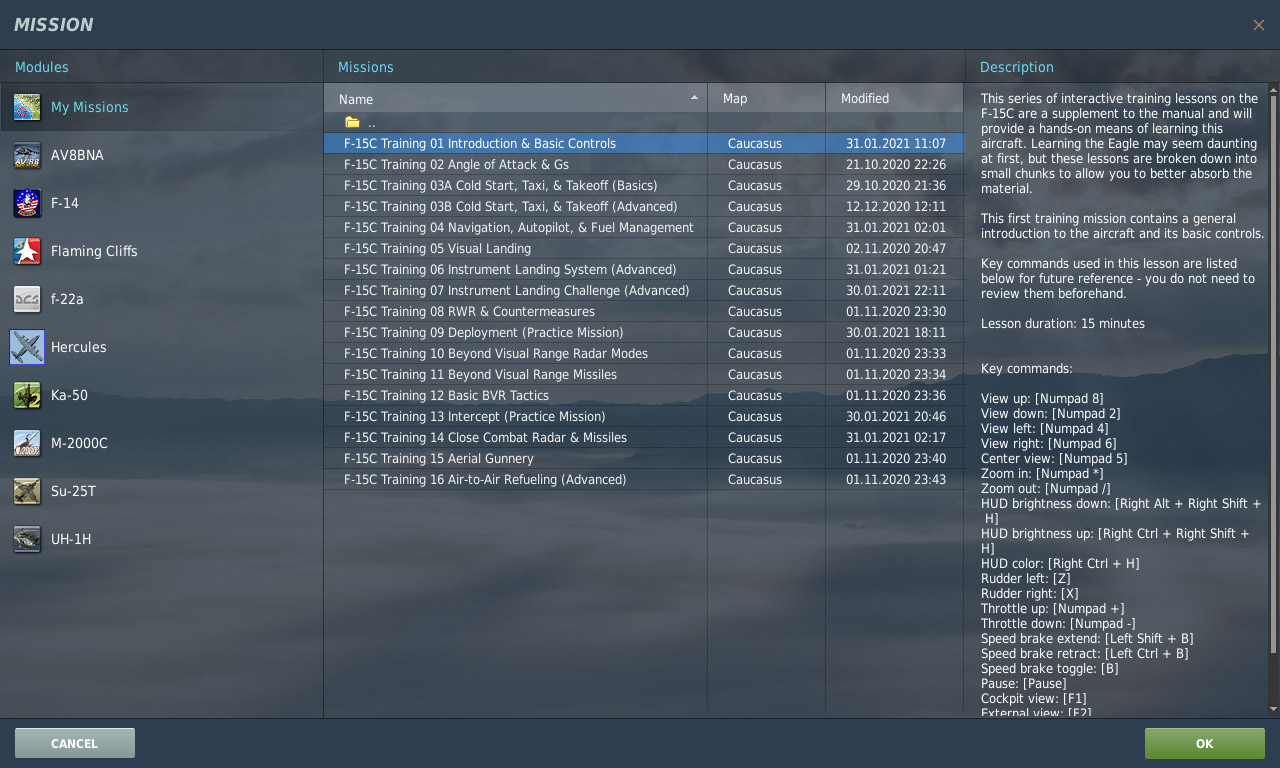The width and height of the screenshot is (1280, 768).
Task: Choose the f-22a module icon
Action: point(27,299)
